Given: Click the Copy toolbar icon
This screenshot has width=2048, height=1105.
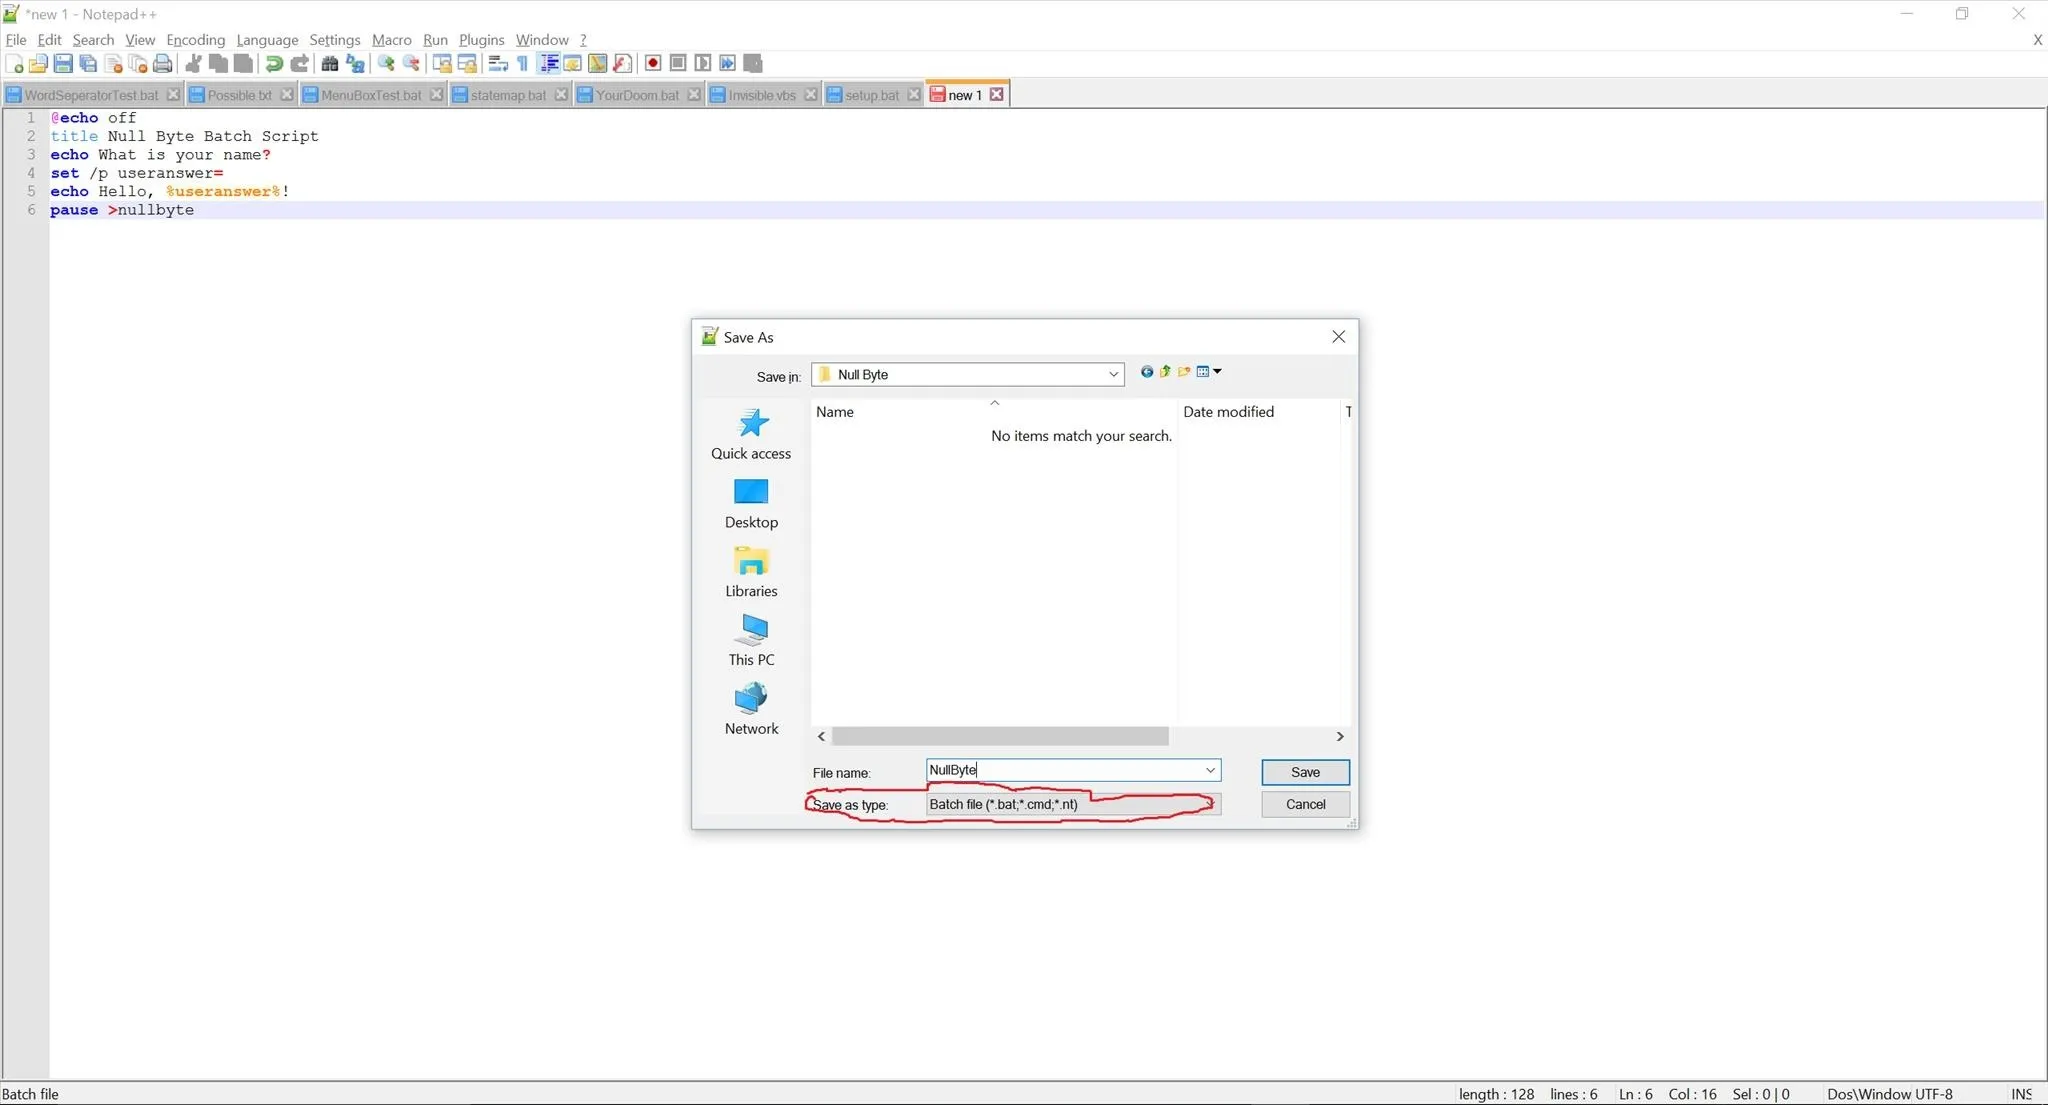Looking at the screenshot, I should 218,64.
